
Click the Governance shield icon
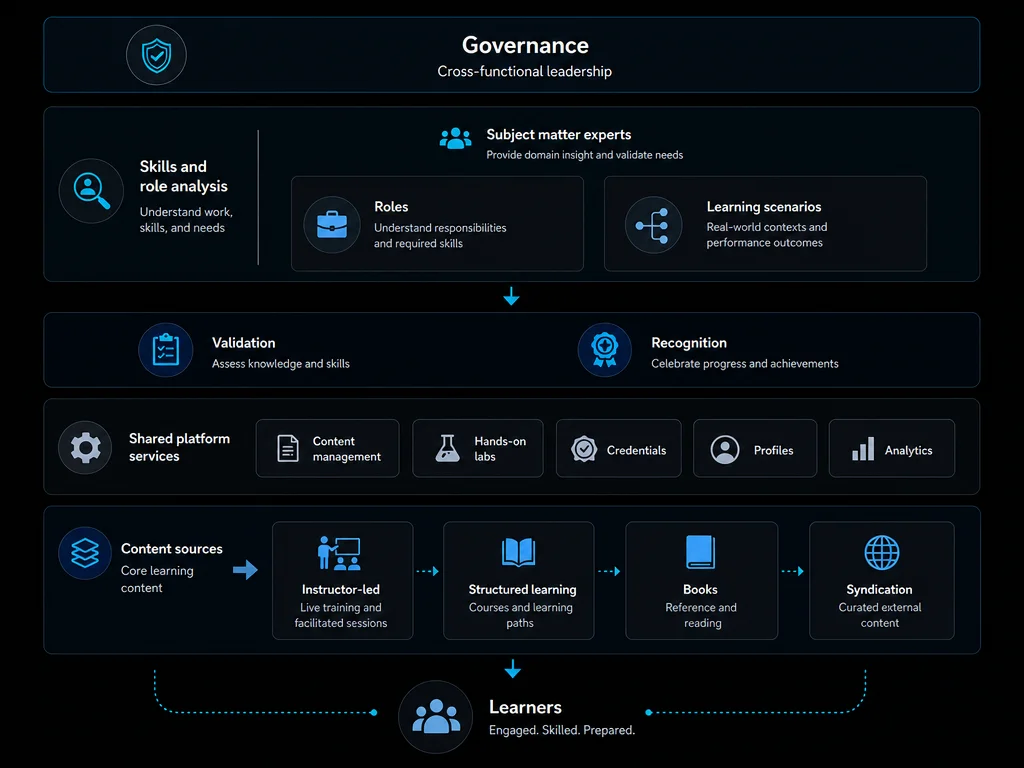click(x=156, y=55)
